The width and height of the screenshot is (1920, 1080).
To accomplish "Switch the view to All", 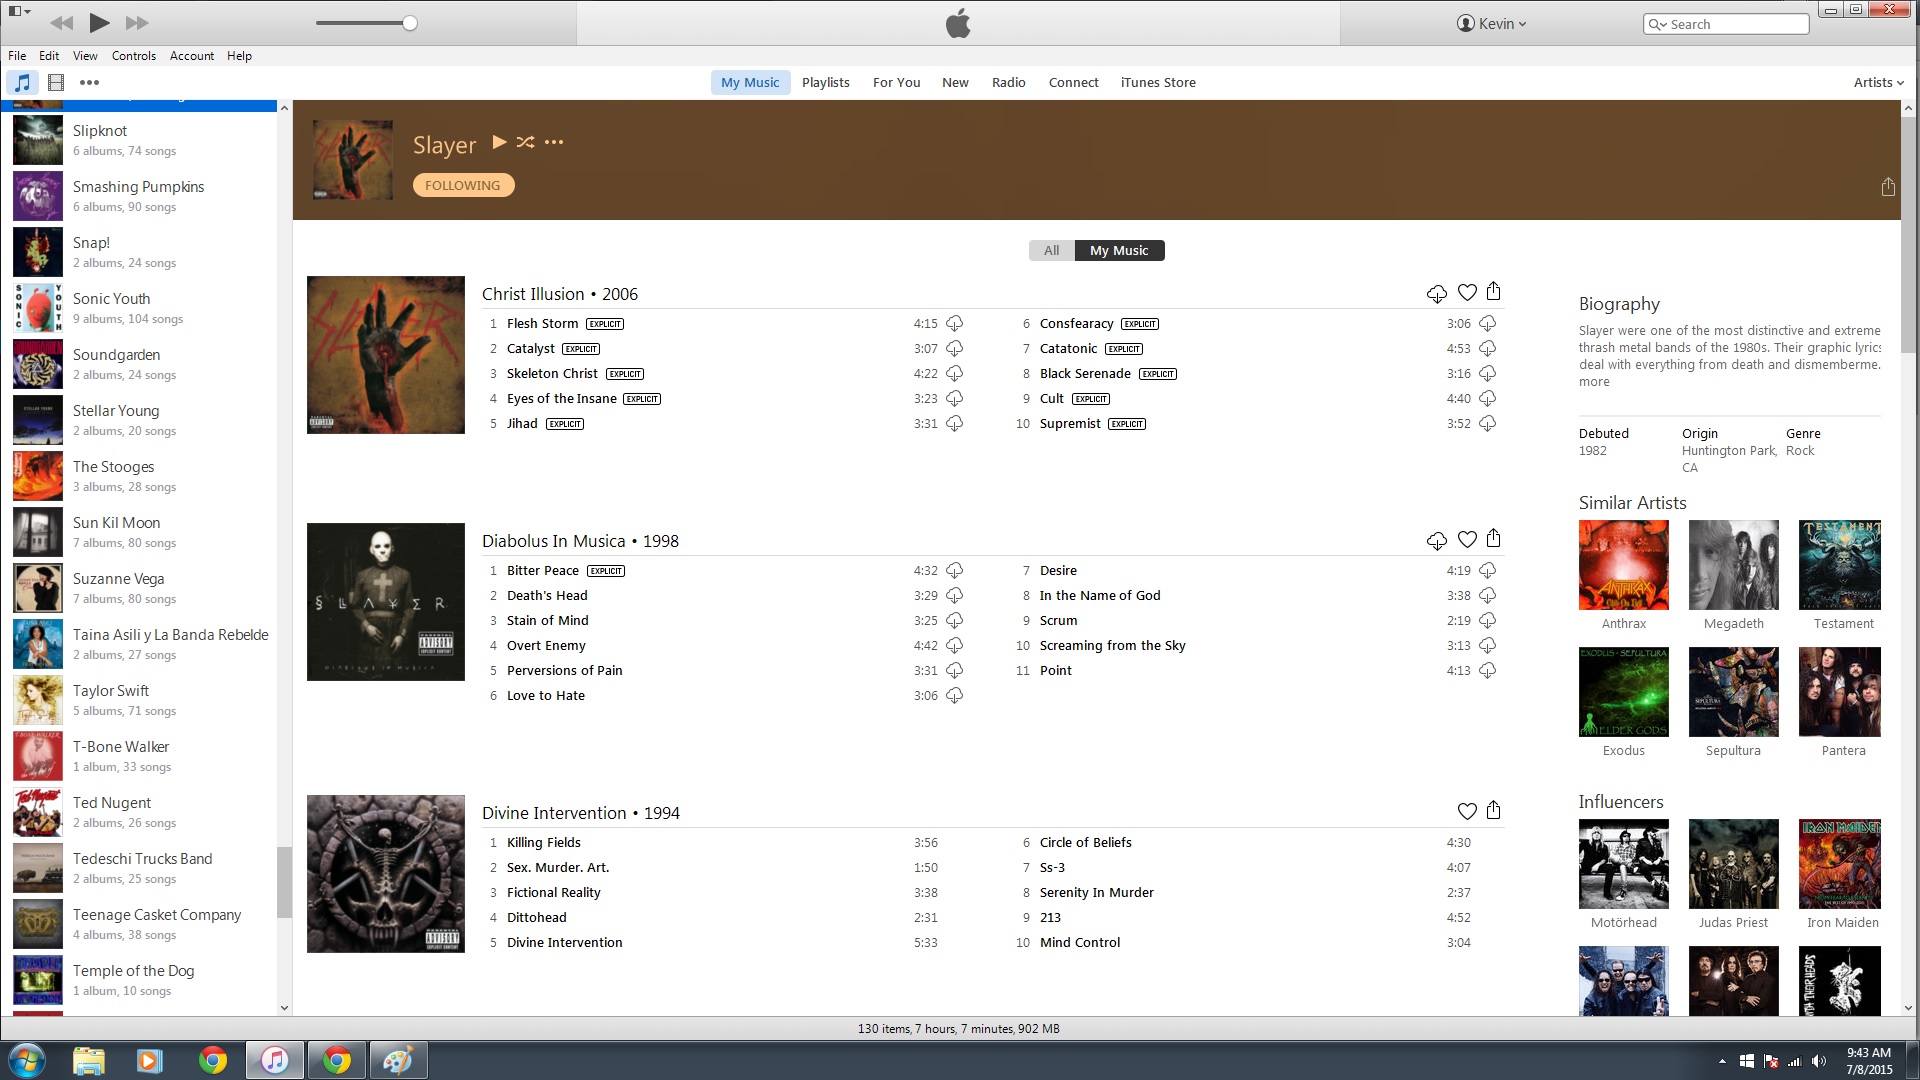I will [x=1051, y=251].
